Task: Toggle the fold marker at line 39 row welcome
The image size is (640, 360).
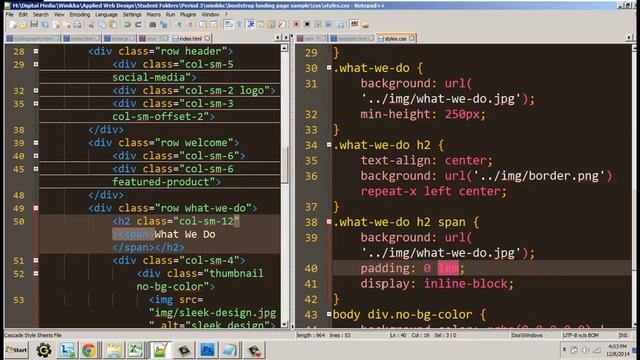Action: (x=36, y=143)
